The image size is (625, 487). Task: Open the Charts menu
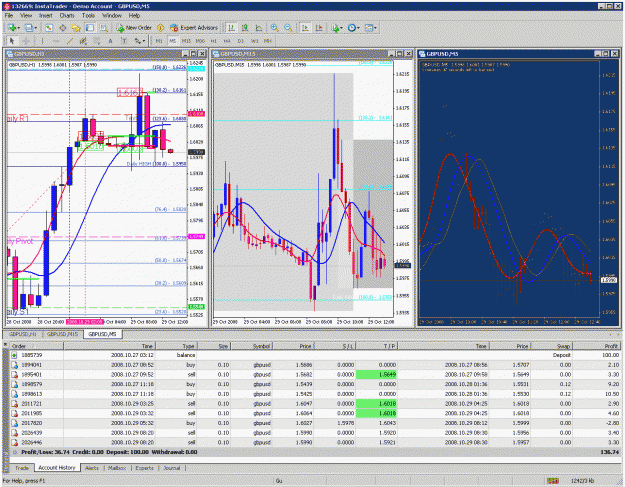tap(67, 16)
